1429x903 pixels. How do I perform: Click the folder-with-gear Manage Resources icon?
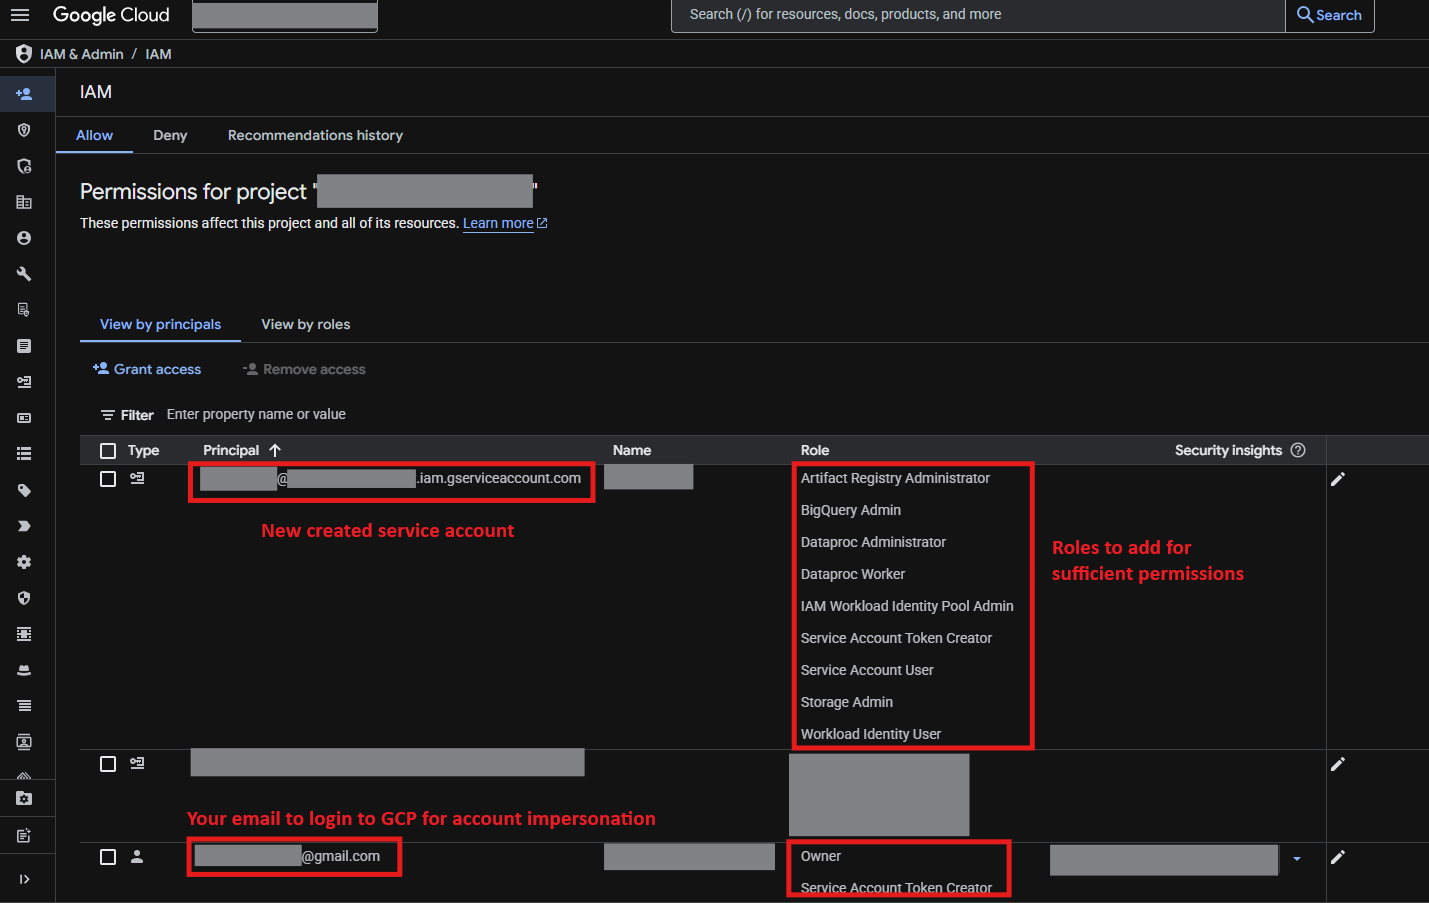pos(24,798)
